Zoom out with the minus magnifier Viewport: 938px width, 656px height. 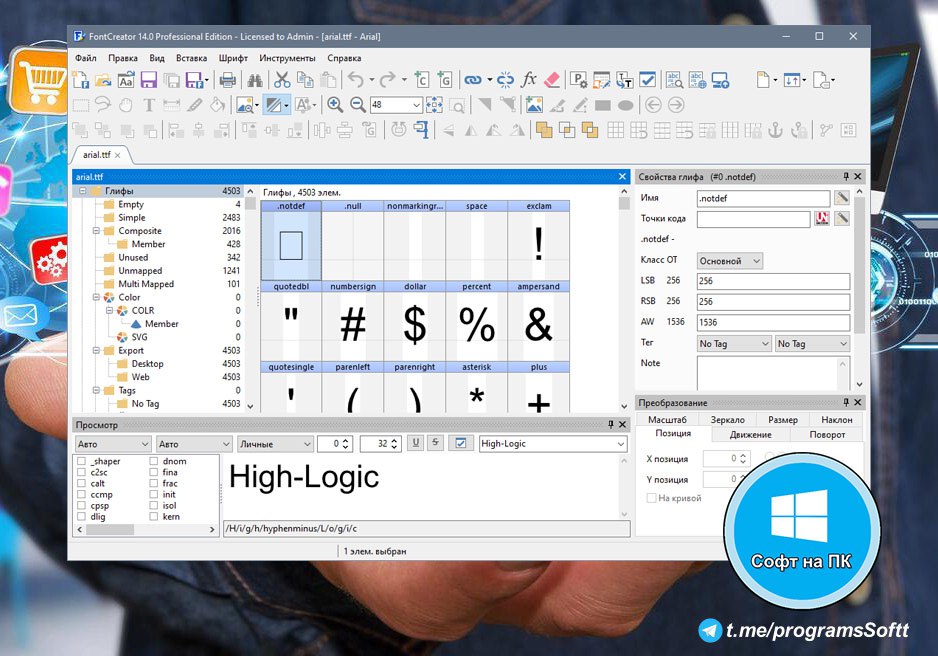358,105
